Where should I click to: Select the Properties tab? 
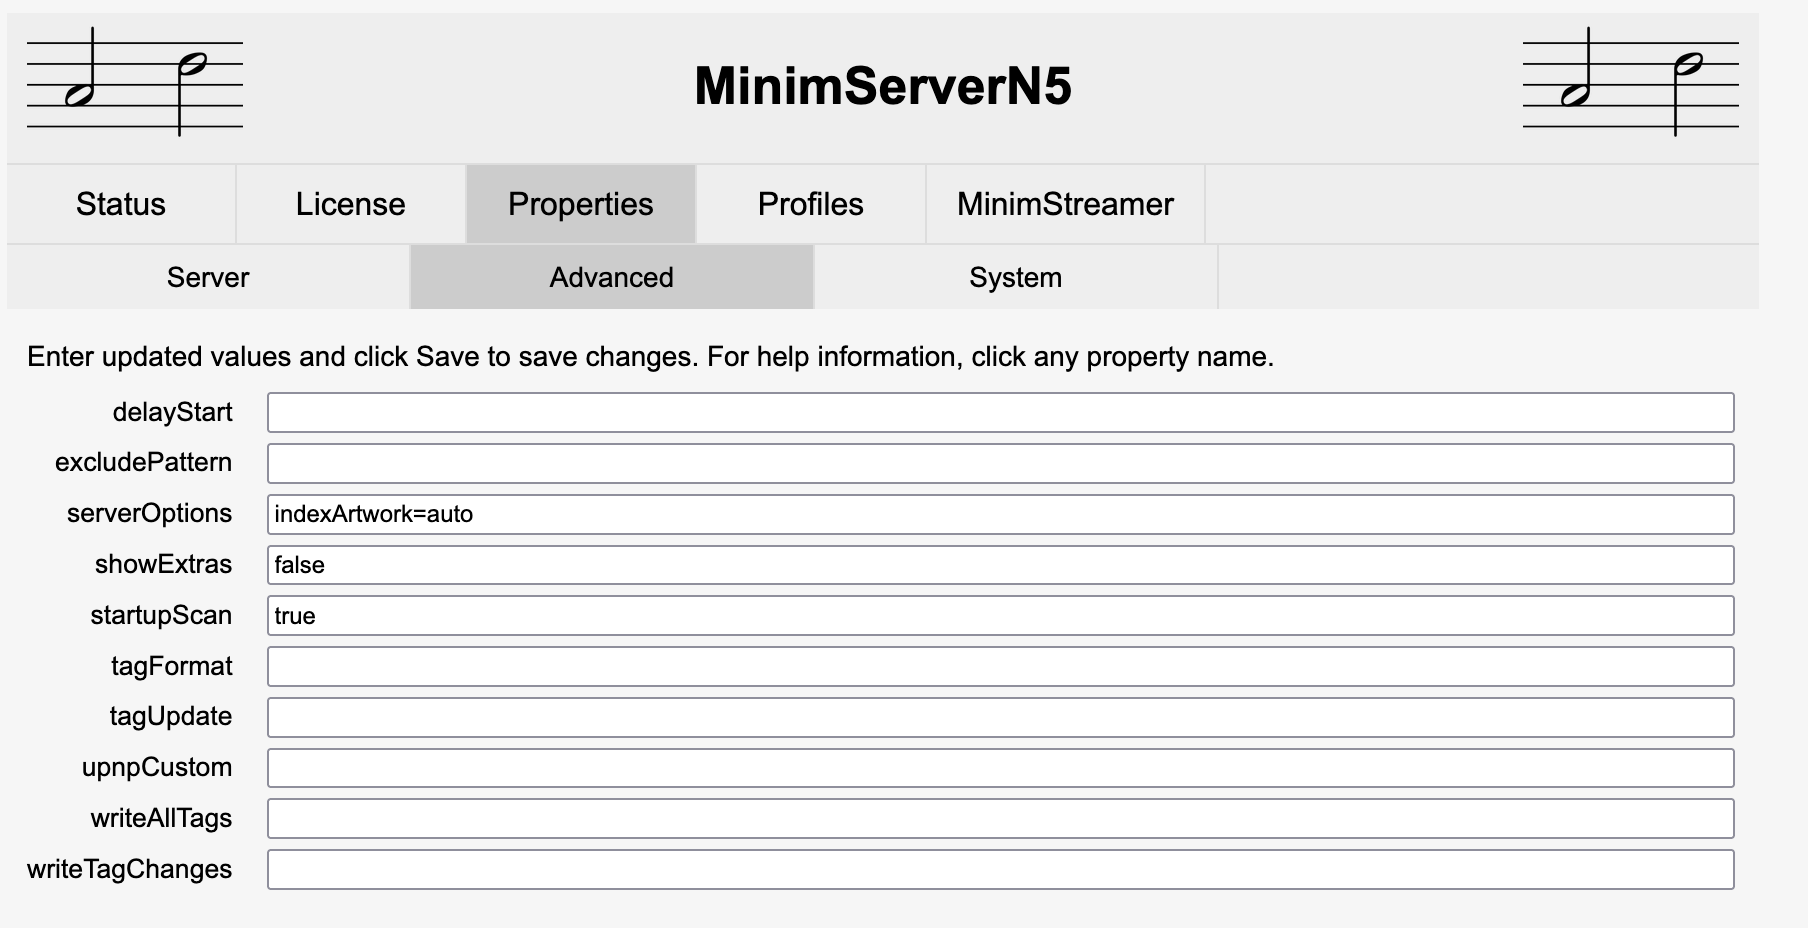[x=581, y=204]
